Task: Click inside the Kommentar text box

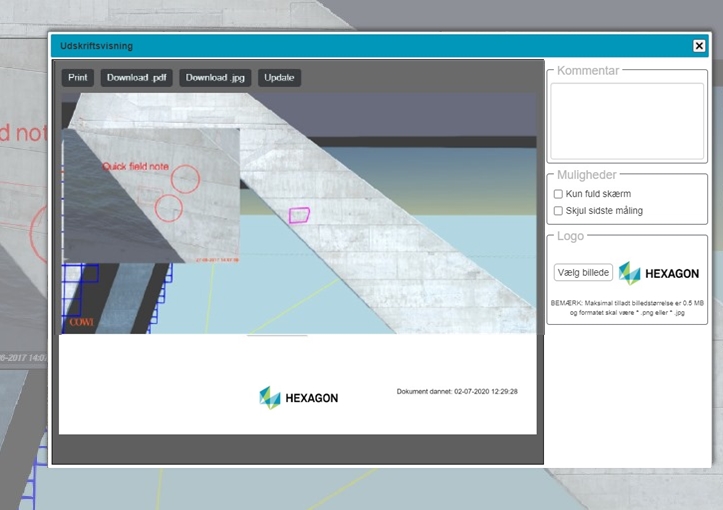Action: [627, 120]
